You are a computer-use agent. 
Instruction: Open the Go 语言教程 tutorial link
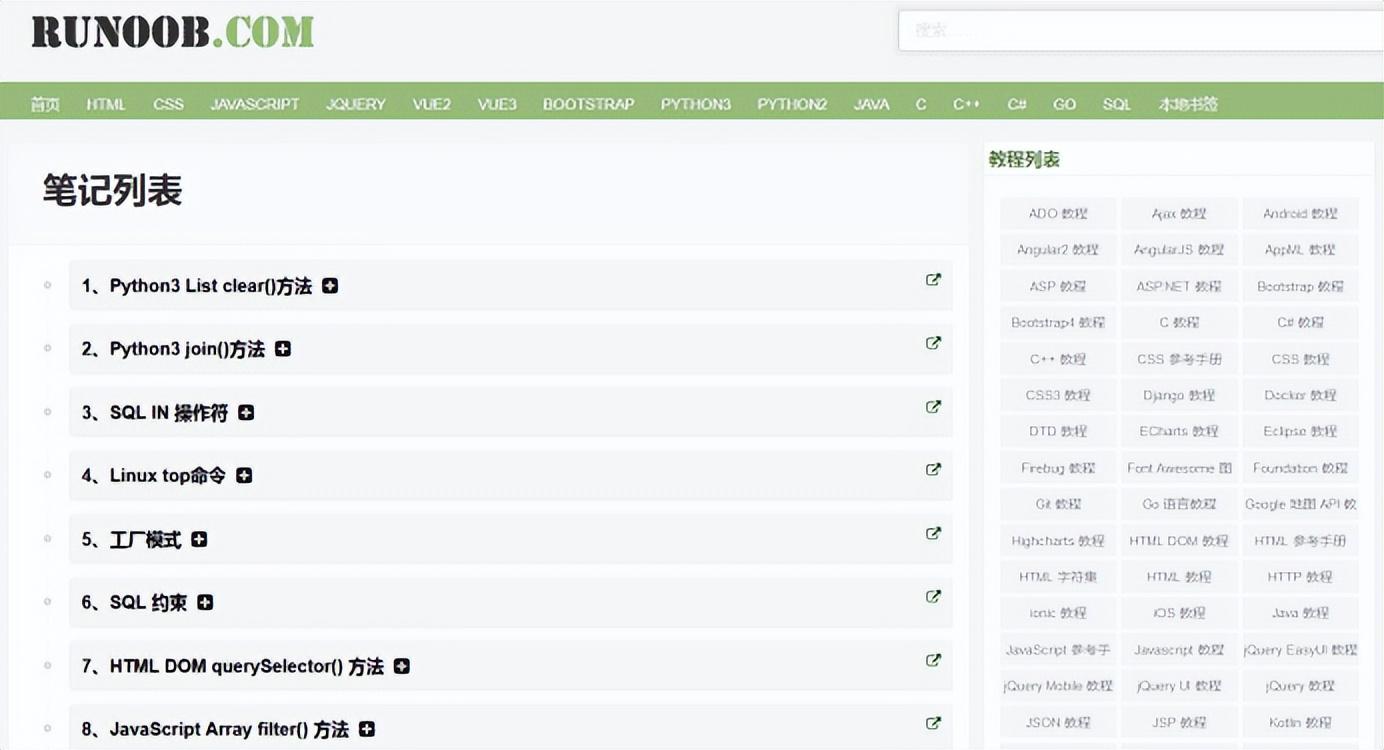(1179, 504)
